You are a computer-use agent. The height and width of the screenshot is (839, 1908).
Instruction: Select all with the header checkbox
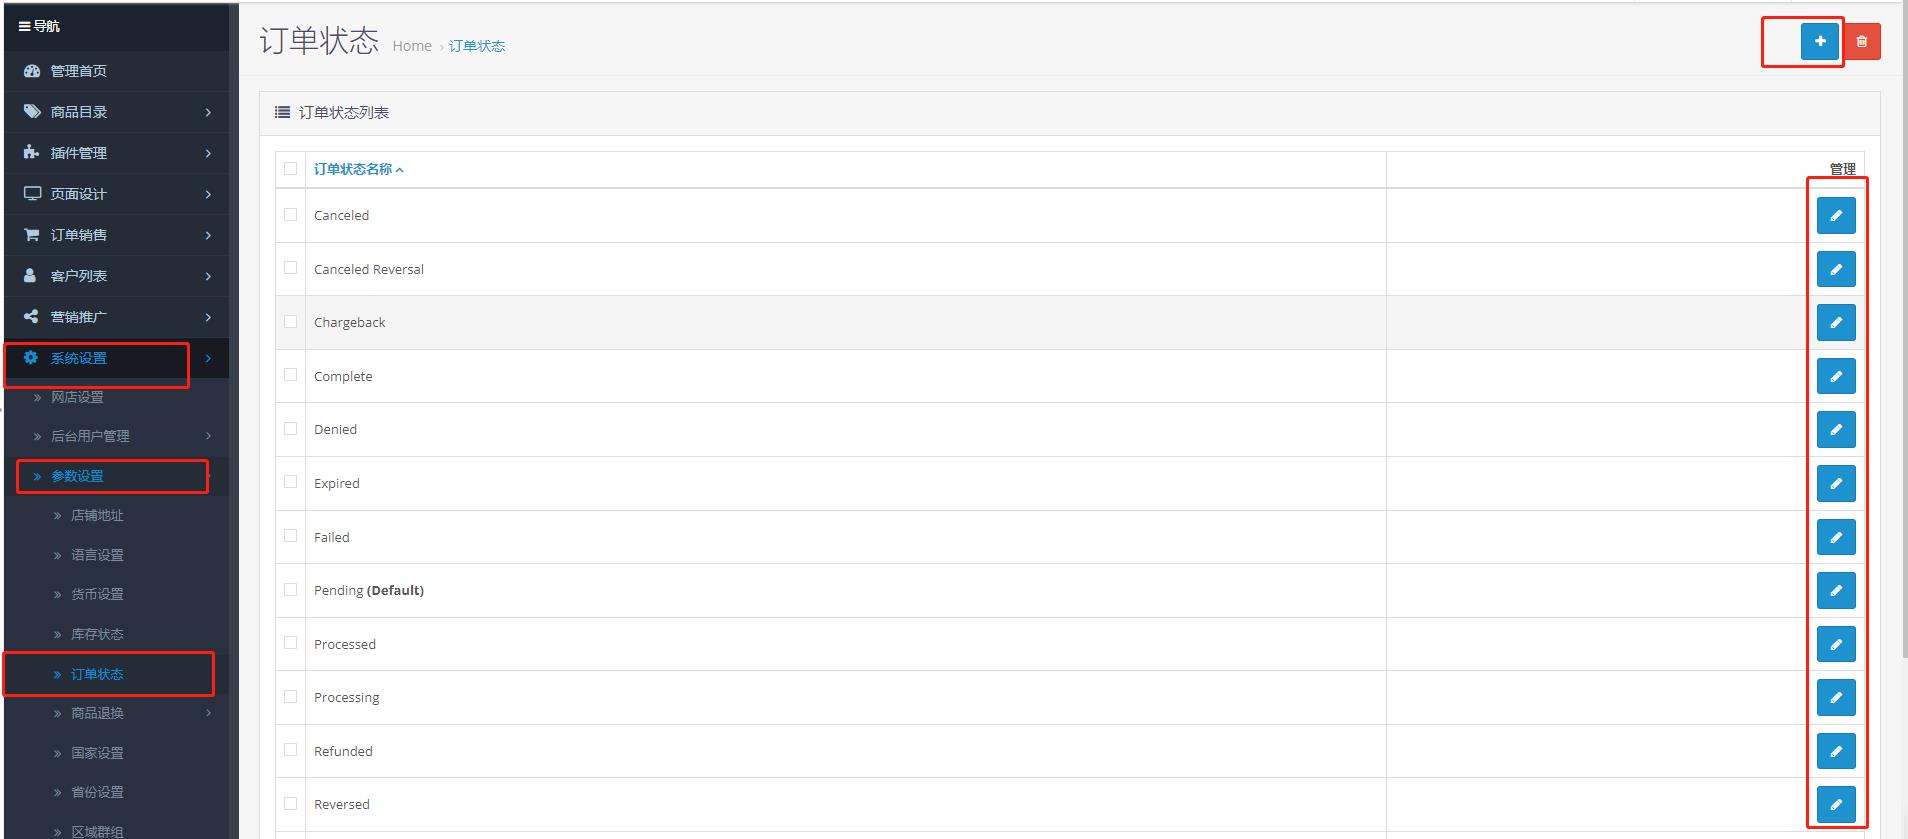click(291, 168)
